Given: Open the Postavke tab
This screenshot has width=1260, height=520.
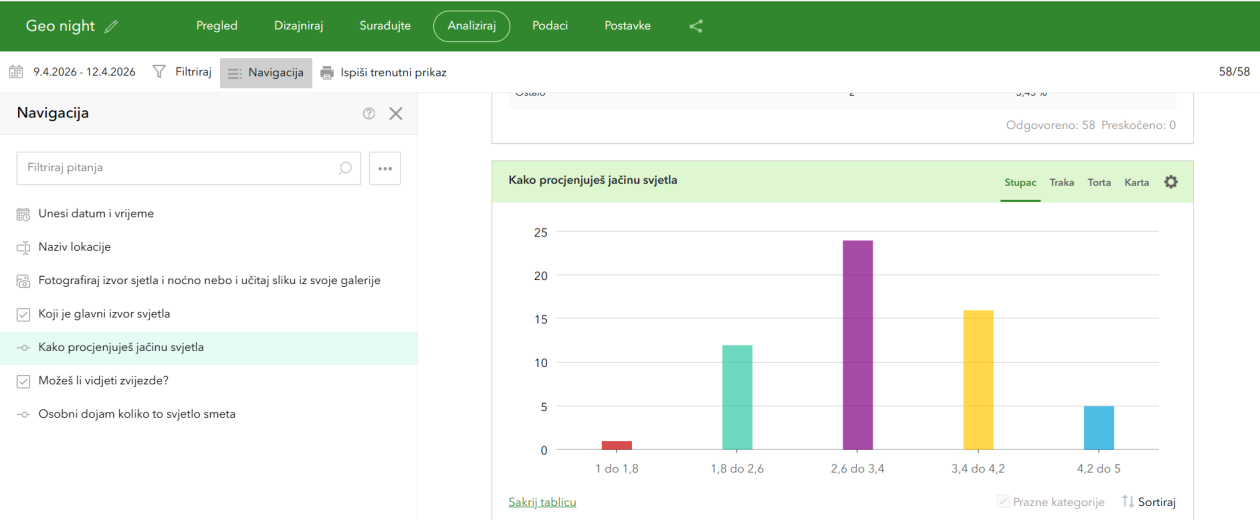Looking at the screenshot, I should (x=628, y=26).
